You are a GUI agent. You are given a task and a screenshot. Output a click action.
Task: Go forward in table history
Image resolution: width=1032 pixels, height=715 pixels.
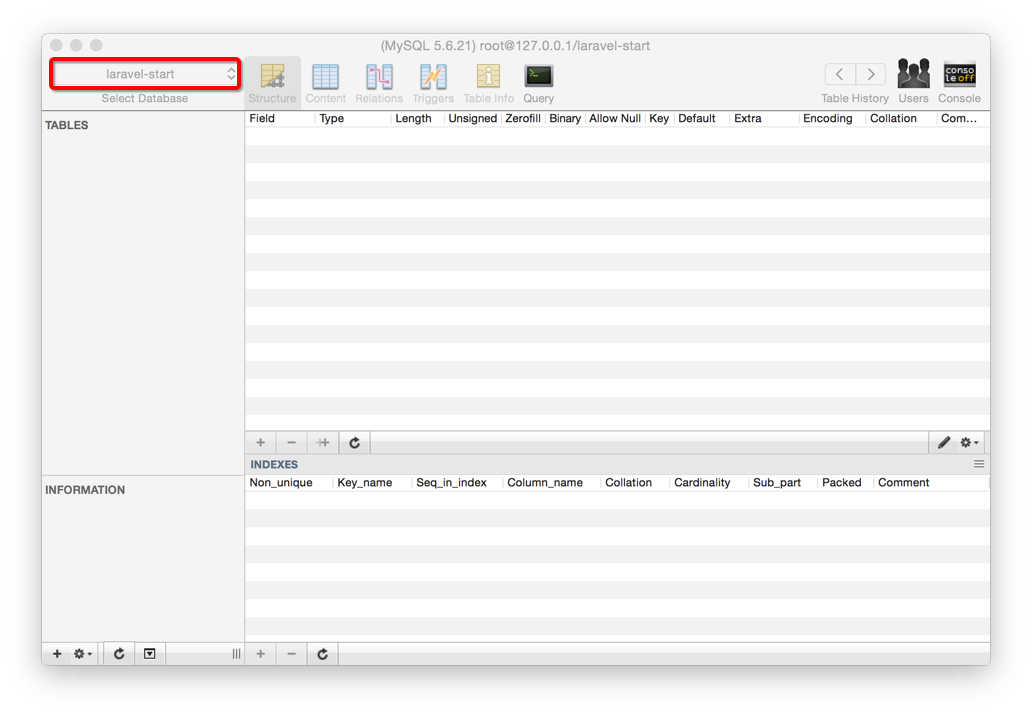point(871,74)
